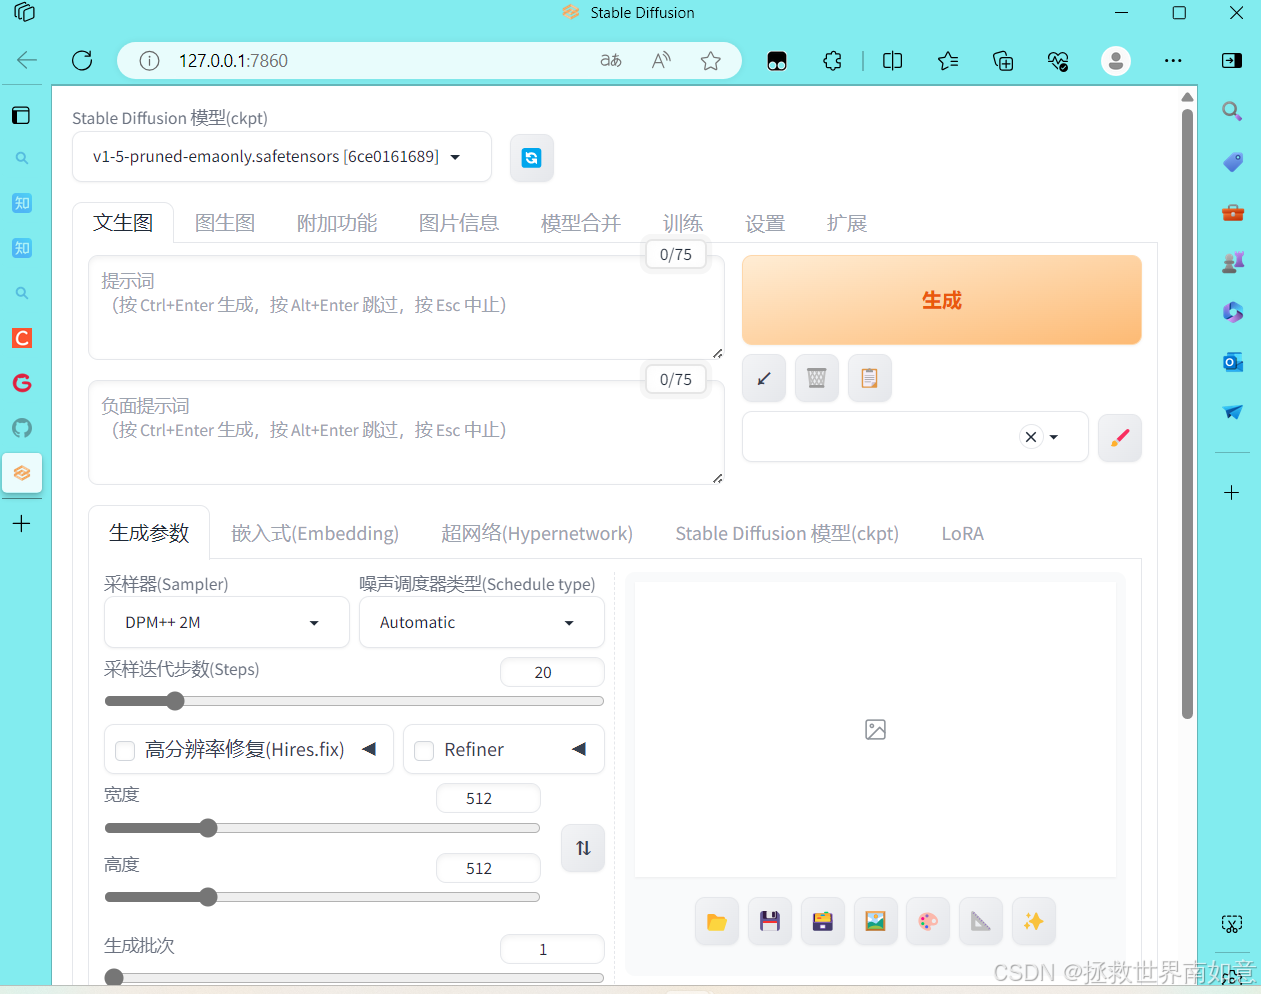1261x994 pixels.
Task: Open browser extensions puzzle icon
Action: (x=832, y=61)
